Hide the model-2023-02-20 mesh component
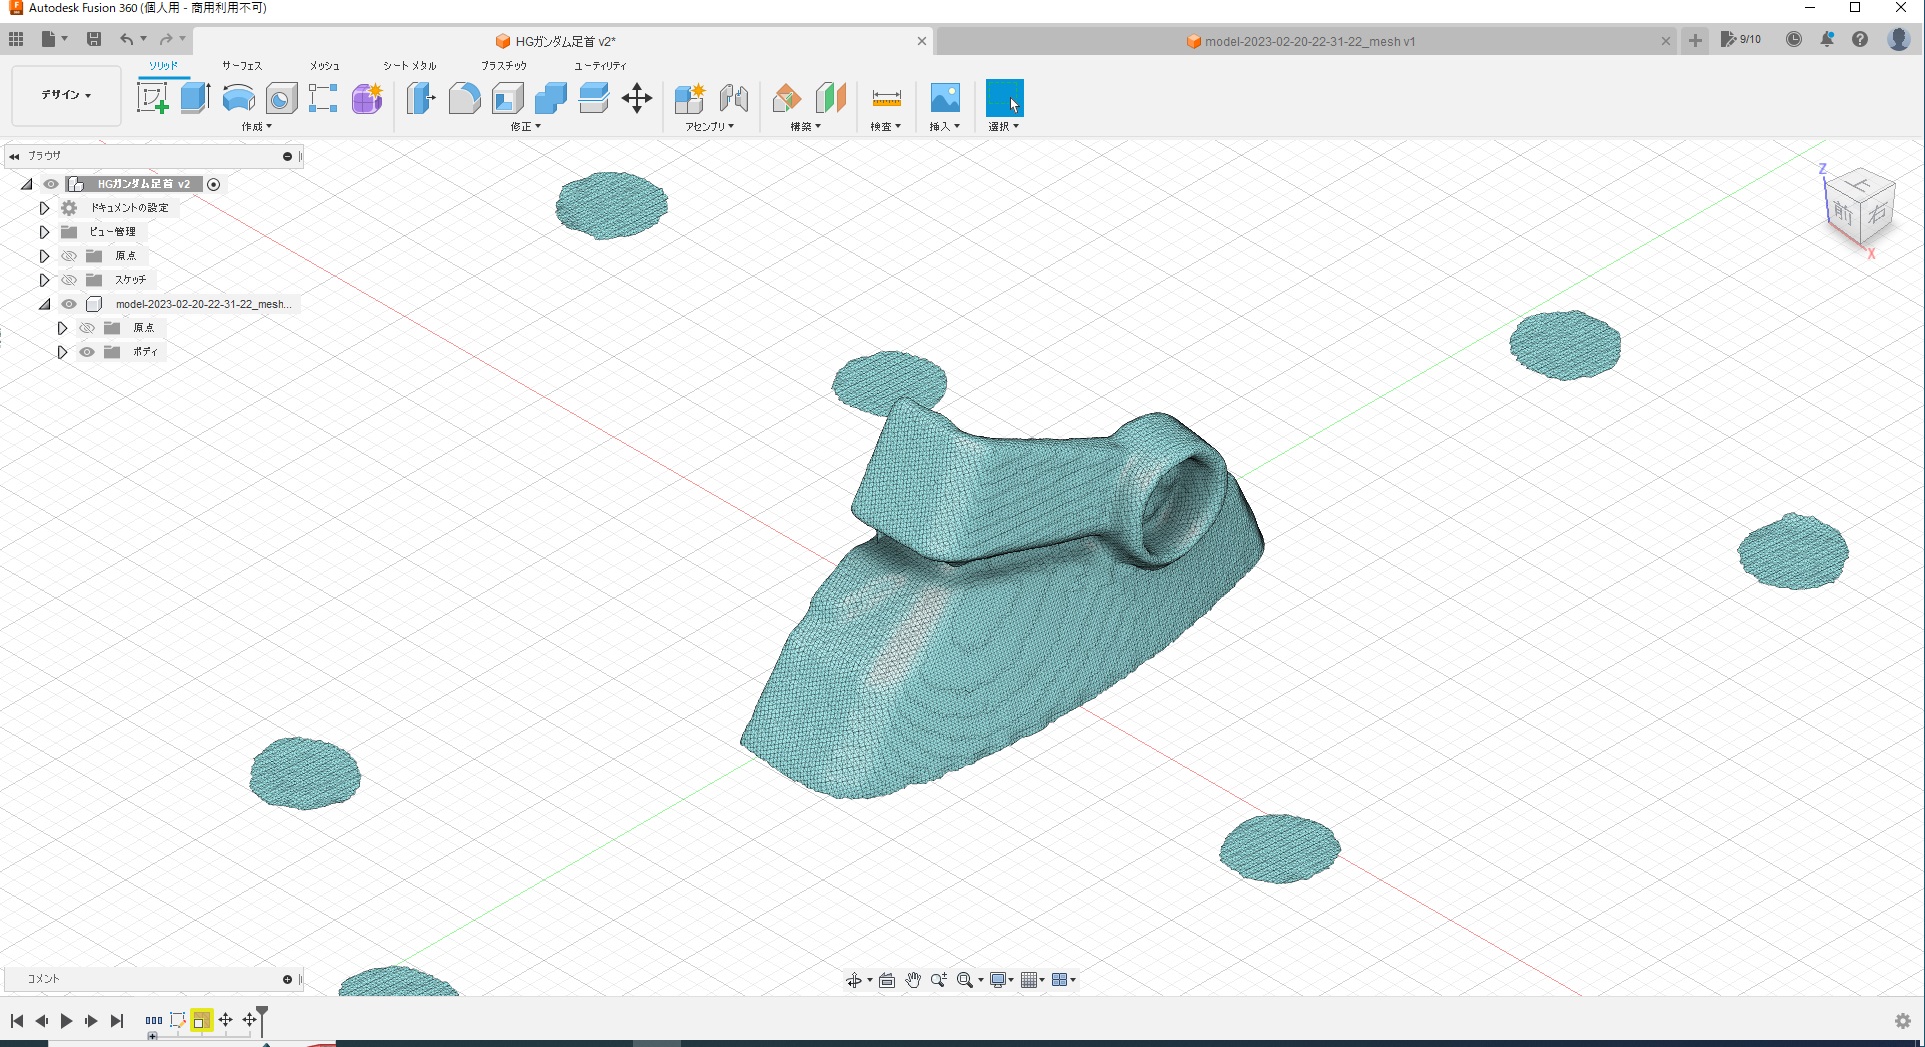 point(69,304)
